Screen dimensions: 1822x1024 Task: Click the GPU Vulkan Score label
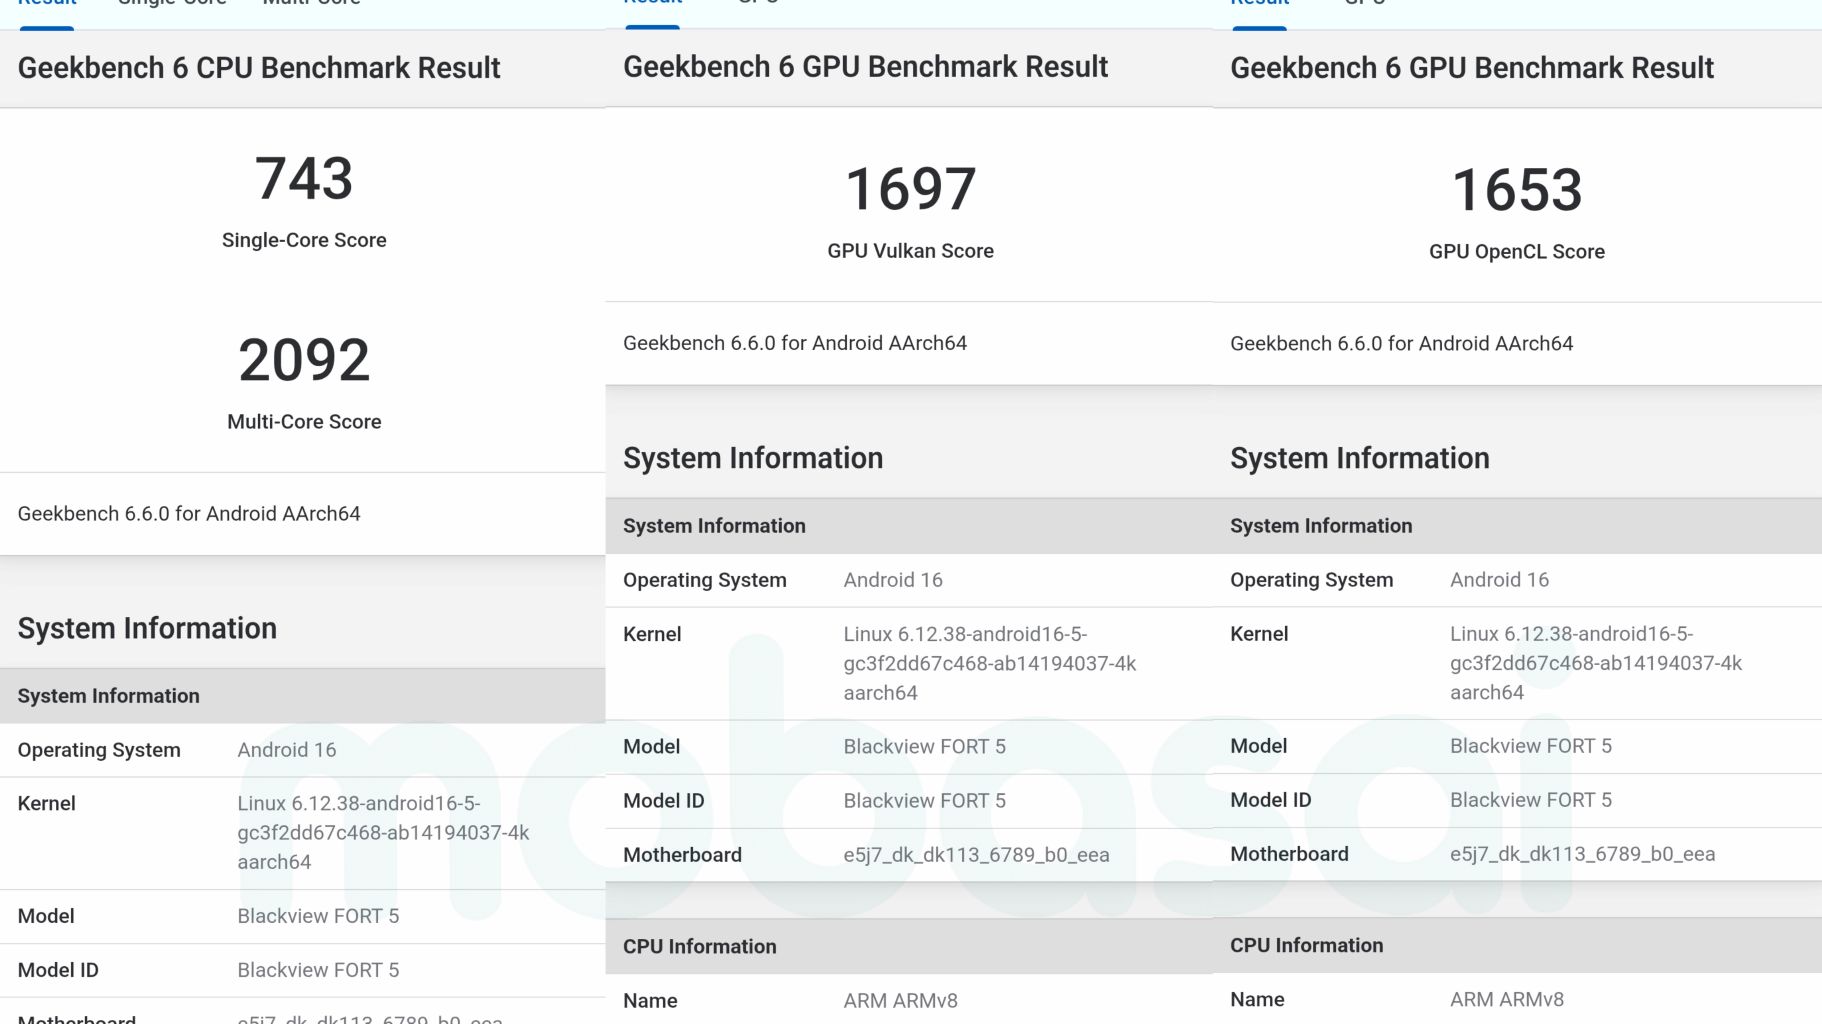[910, 251]
